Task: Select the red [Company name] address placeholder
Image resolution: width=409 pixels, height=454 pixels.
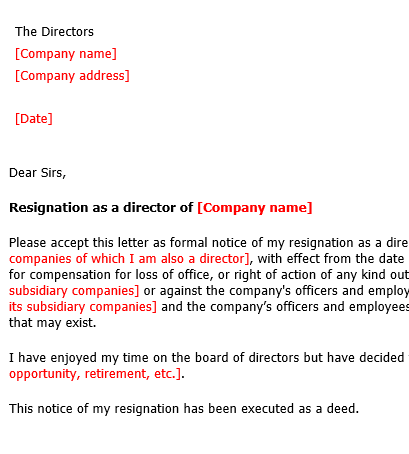Action: click(x=66, y=54)
